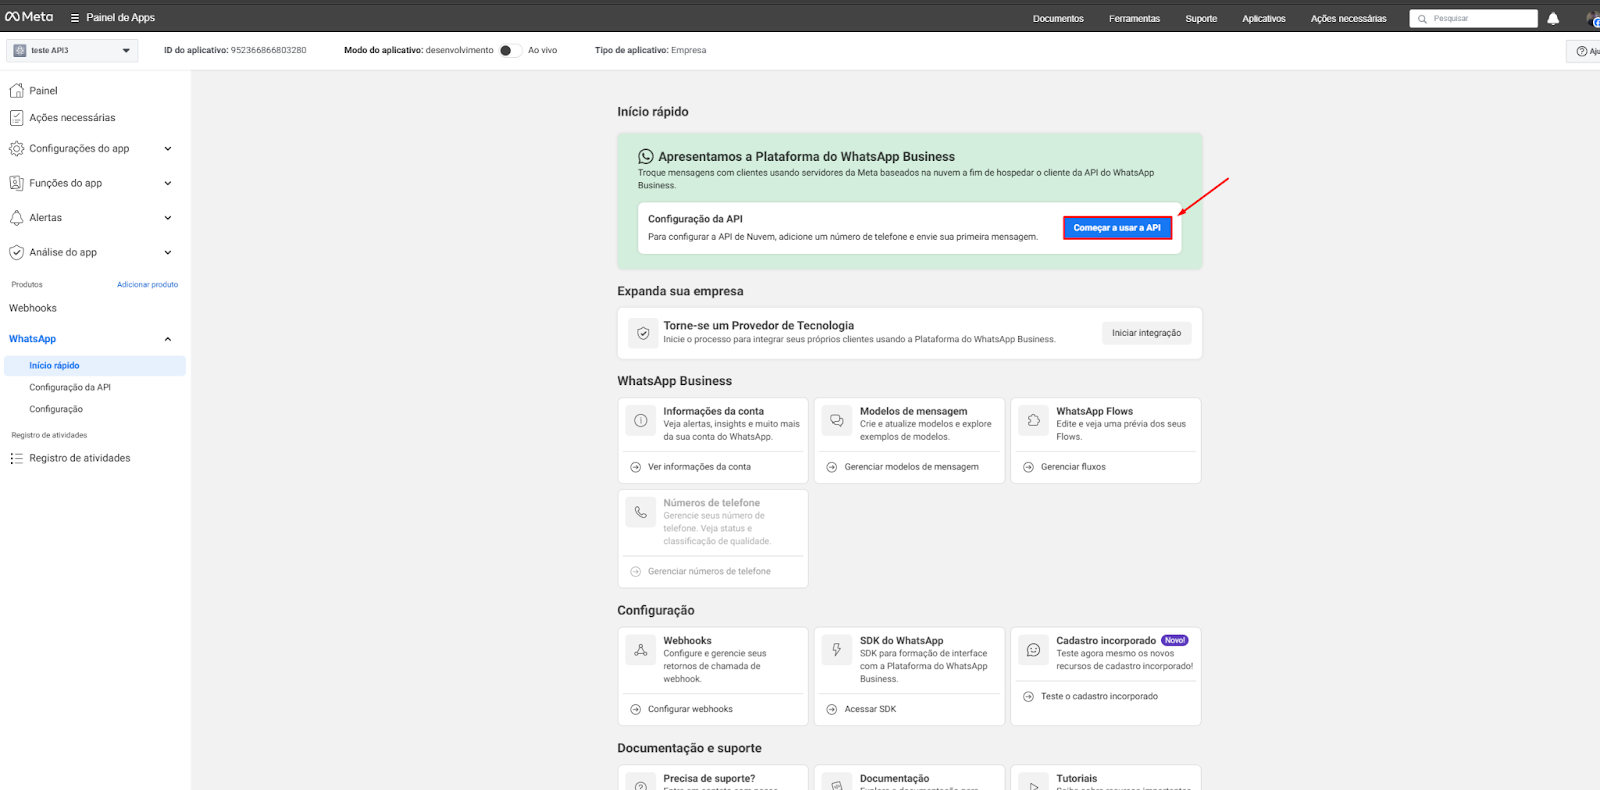Click the notifications bell icon
The image size is (1600, 790).
coord(1553,19)
